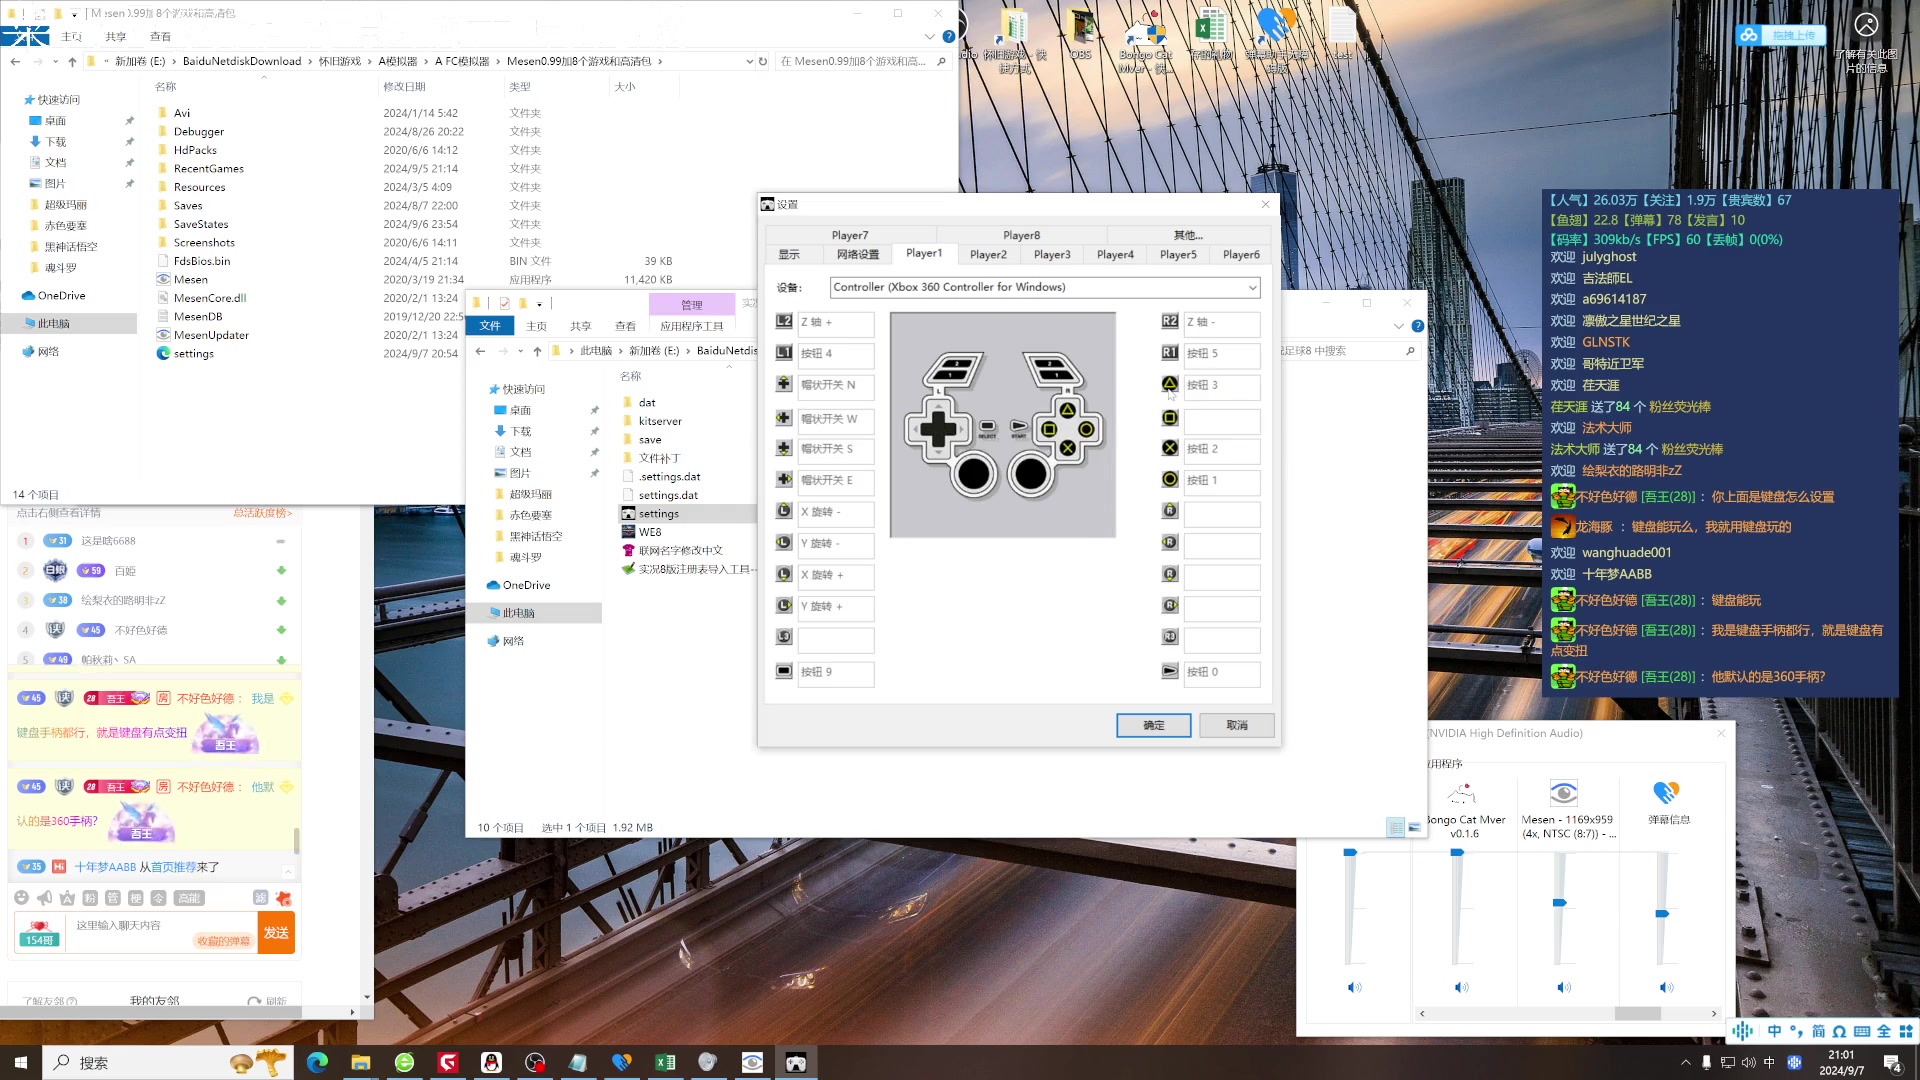Show hidden system tray icons
This screenshot has width=1920, height=1080.
tap(1686, 1063)
